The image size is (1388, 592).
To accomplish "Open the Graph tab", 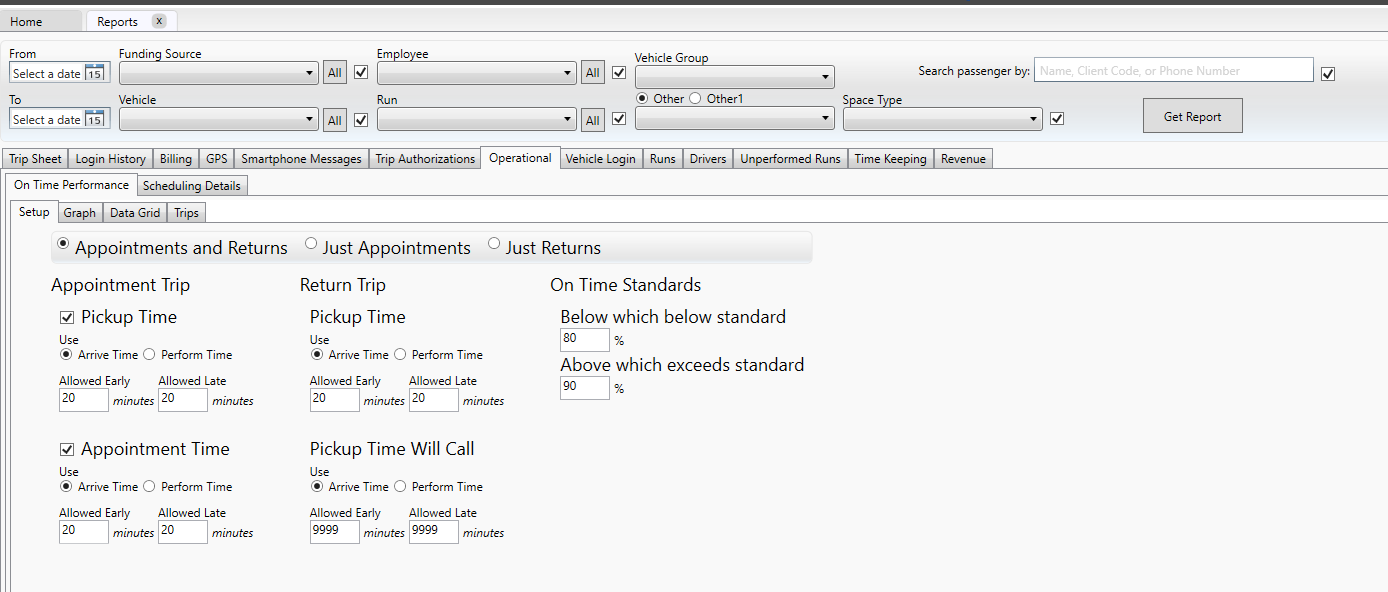I will [80, 212].
